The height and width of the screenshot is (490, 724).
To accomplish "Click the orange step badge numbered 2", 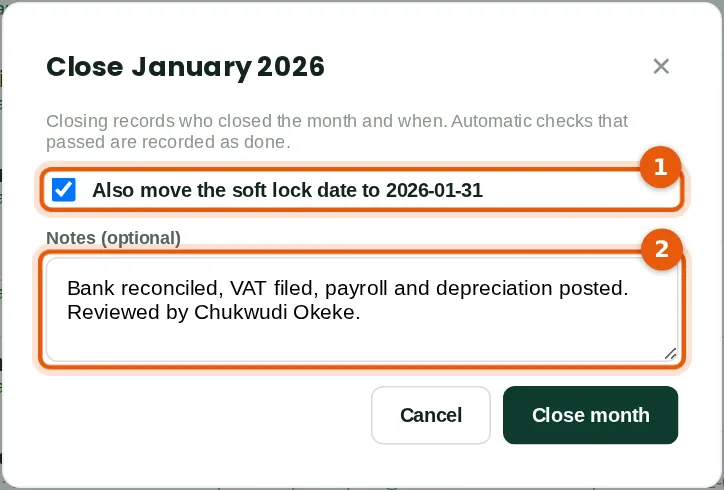I will (662, 249).
